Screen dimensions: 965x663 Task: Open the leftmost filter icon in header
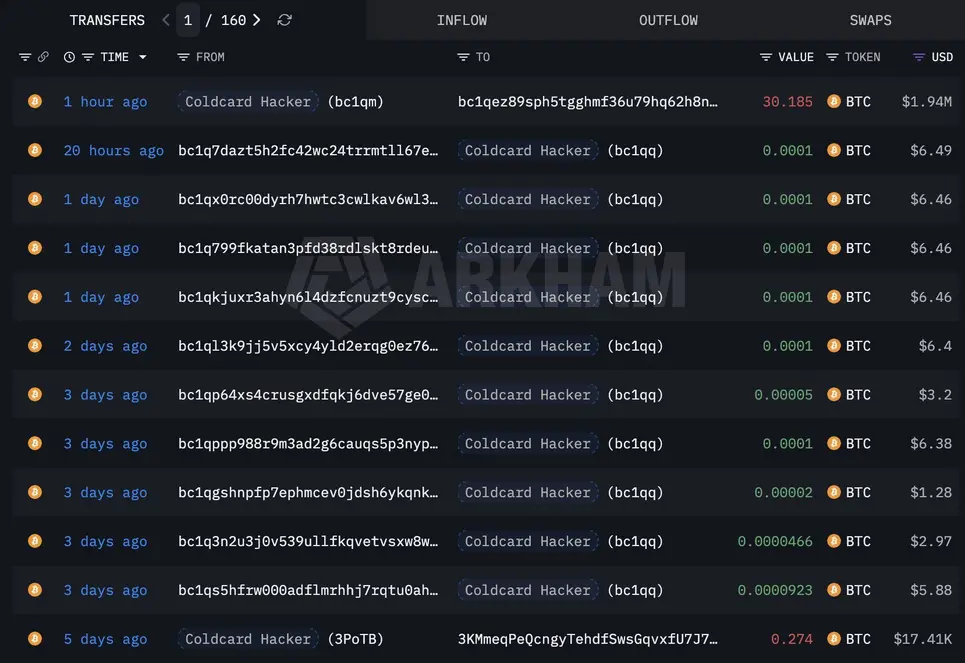click(x=25, y=57)
